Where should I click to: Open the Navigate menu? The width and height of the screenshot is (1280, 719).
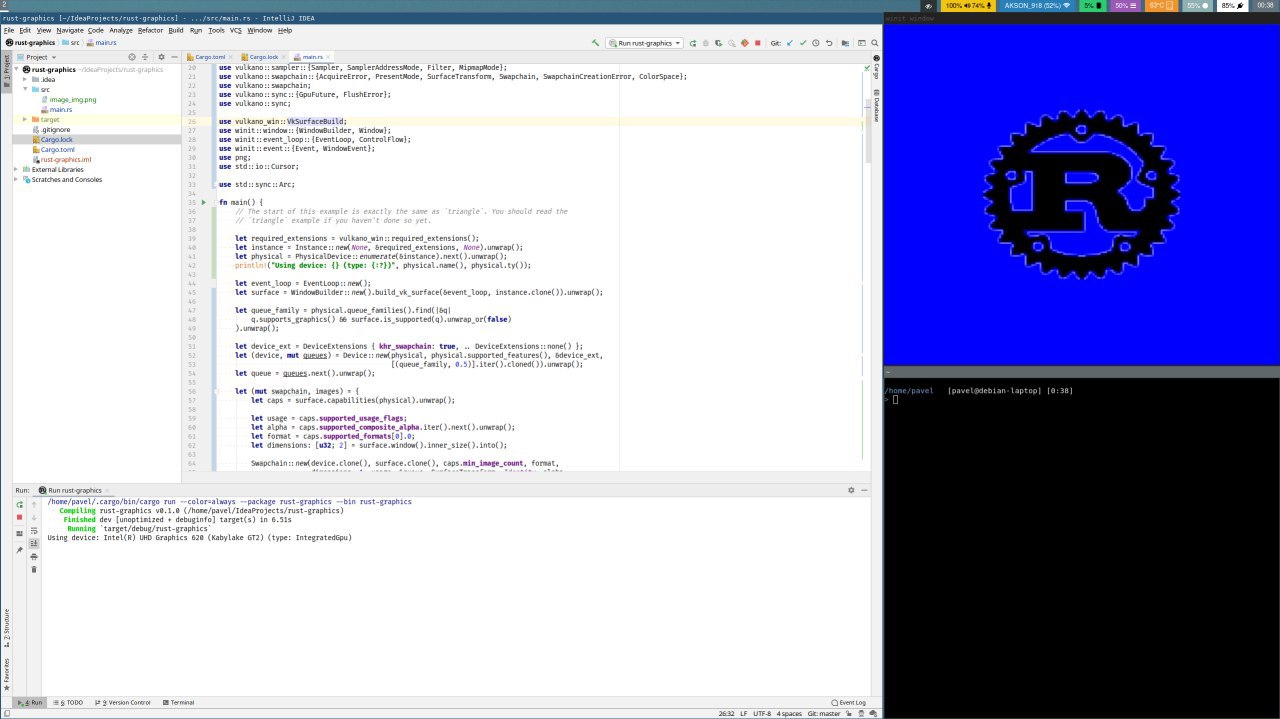coord(70,30)
